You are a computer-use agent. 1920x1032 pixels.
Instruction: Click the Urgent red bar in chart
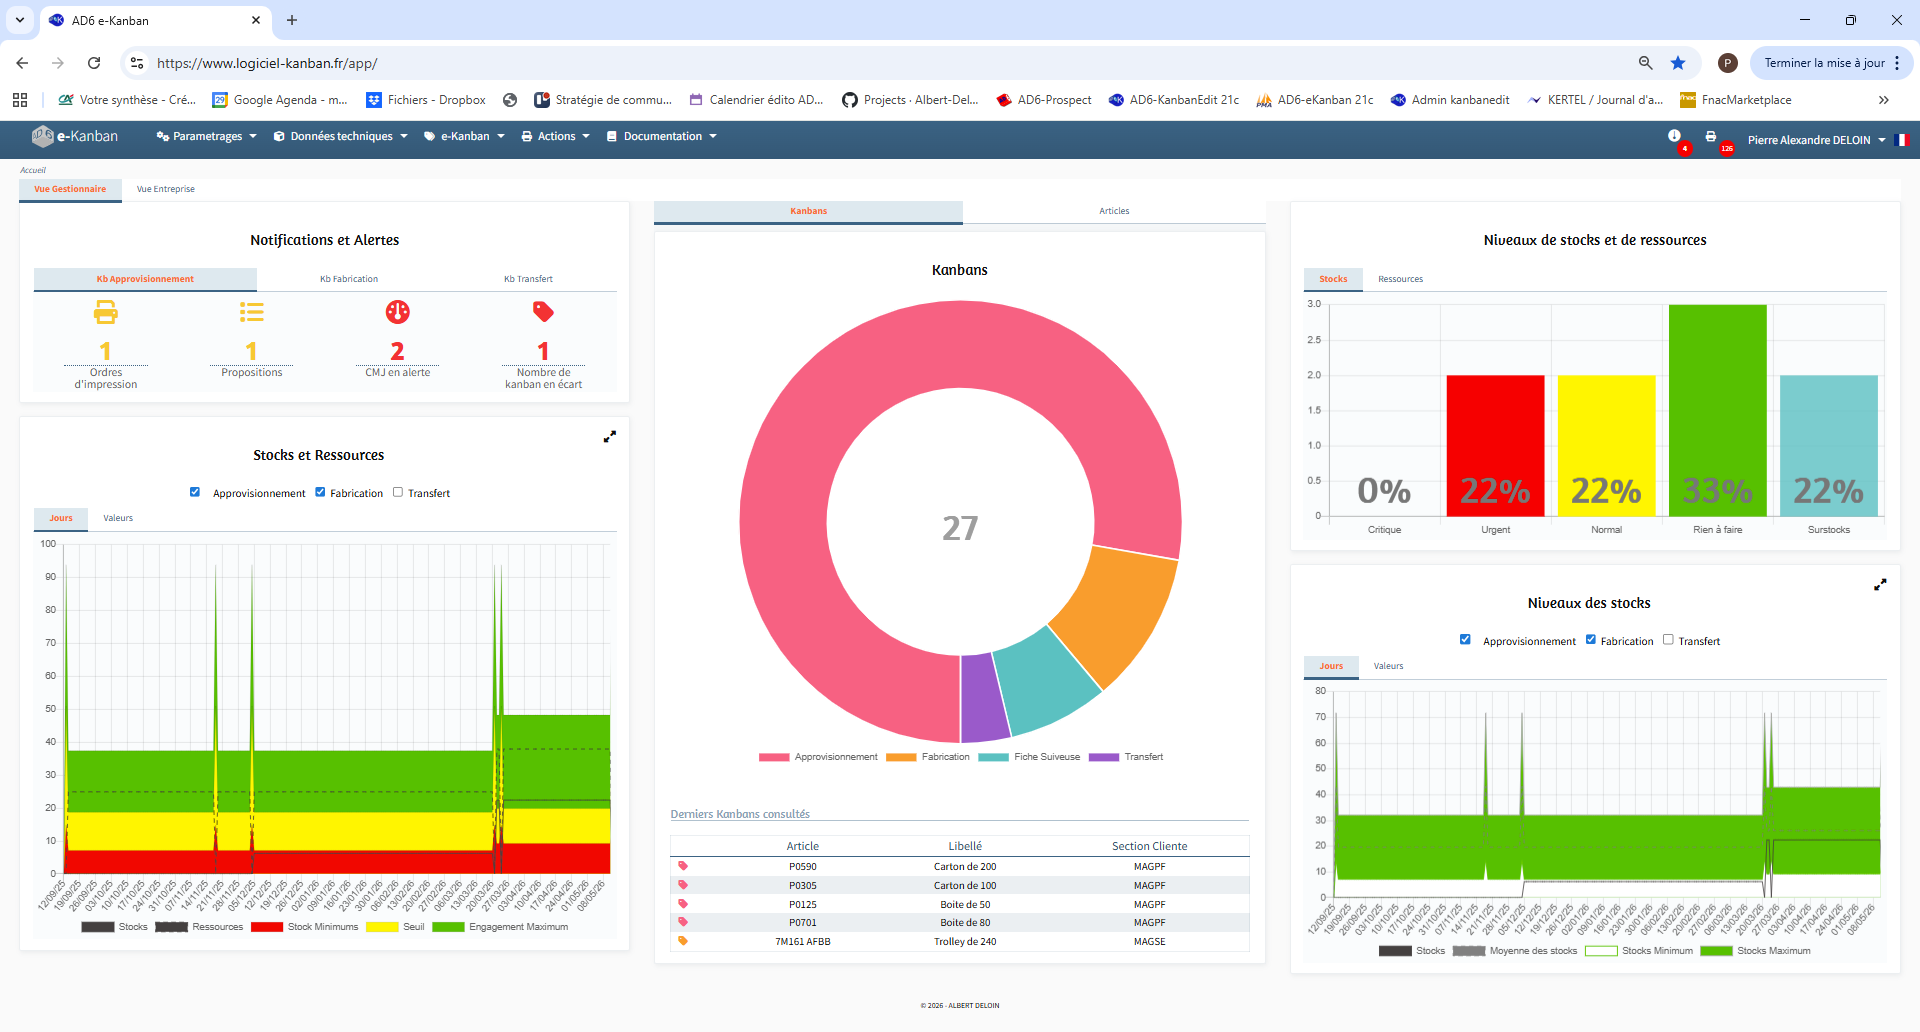coord(1495,446)
